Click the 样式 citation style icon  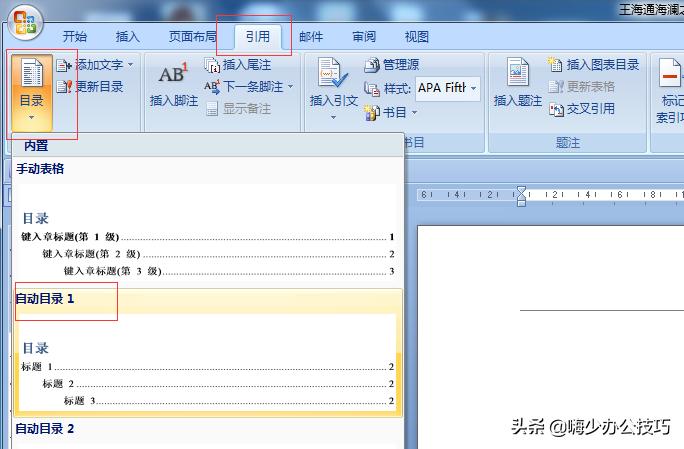tap(372, 89)
